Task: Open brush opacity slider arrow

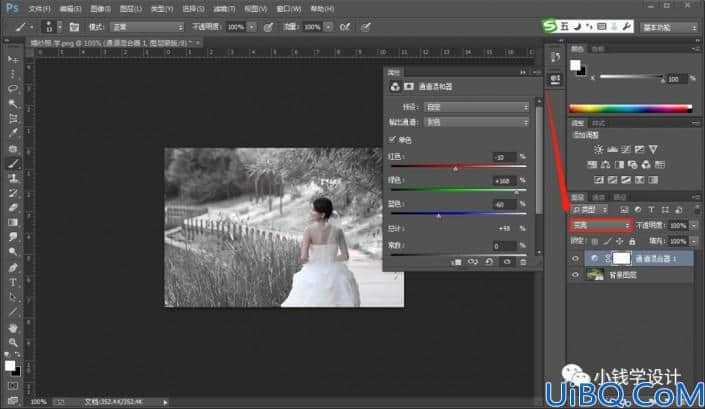Action: tap(252, 27)
